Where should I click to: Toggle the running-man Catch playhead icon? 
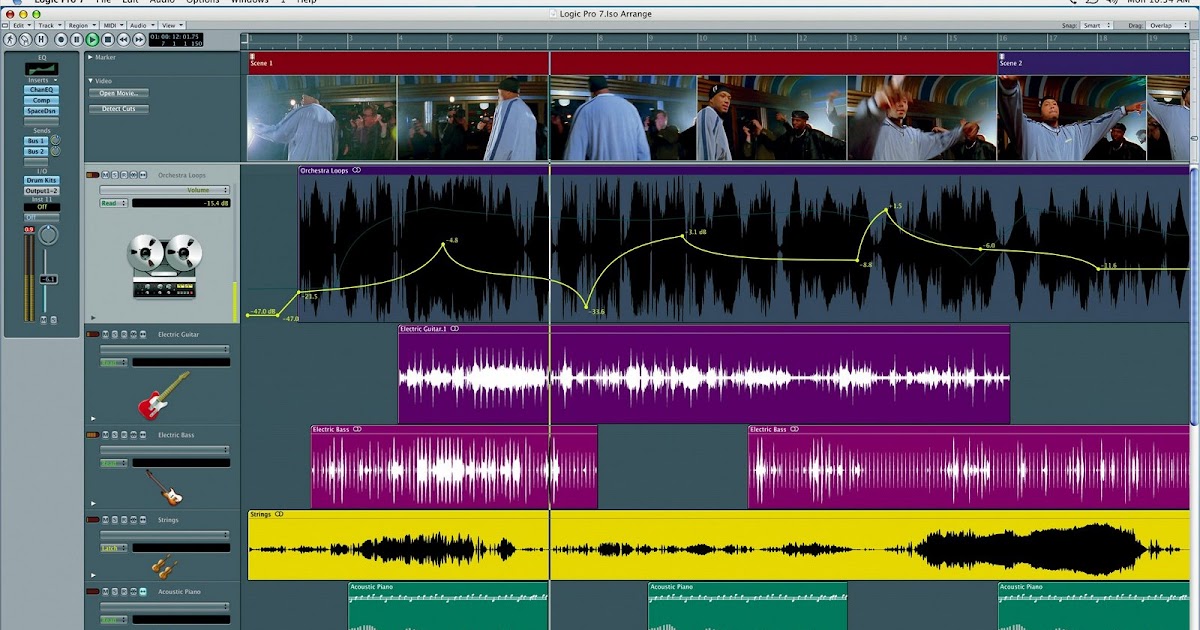point(10,40)
